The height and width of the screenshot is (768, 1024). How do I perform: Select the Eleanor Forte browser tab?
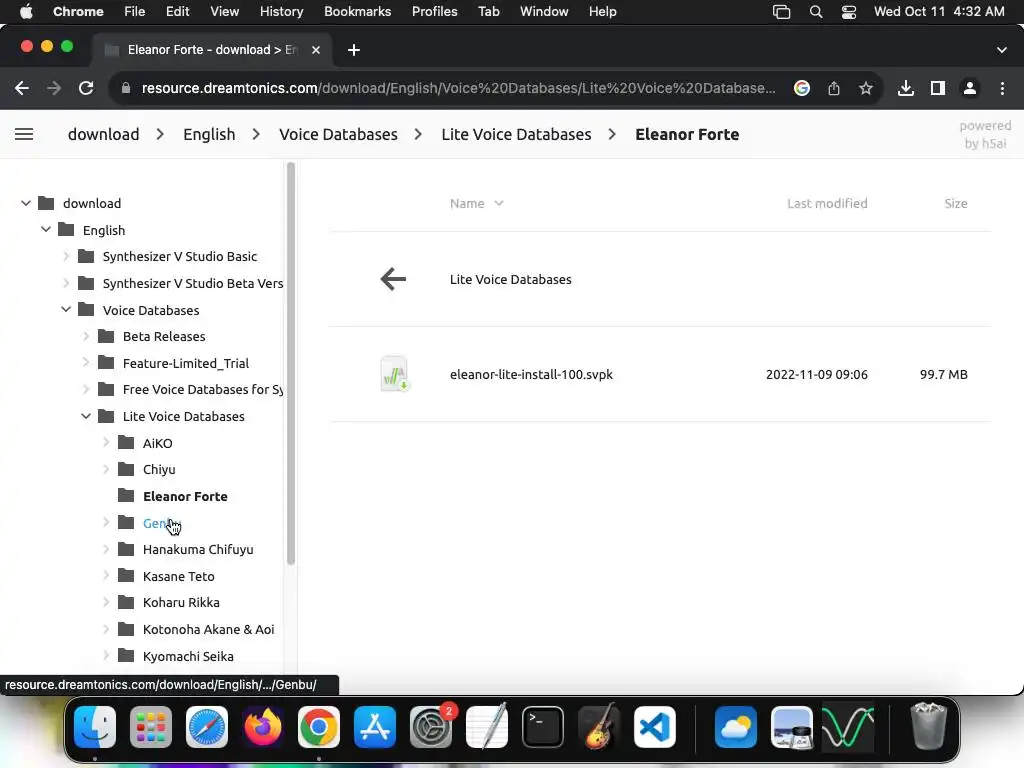pyautogui.click(x=212, y=50)
